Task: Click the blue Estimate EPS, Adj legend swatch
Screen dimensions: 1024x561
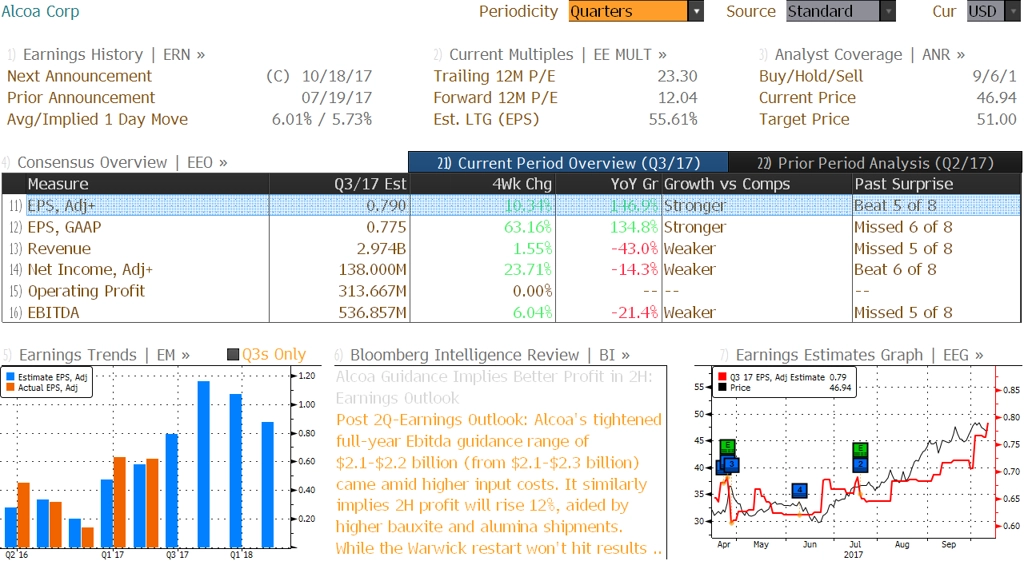Action: tap(10, 377)
